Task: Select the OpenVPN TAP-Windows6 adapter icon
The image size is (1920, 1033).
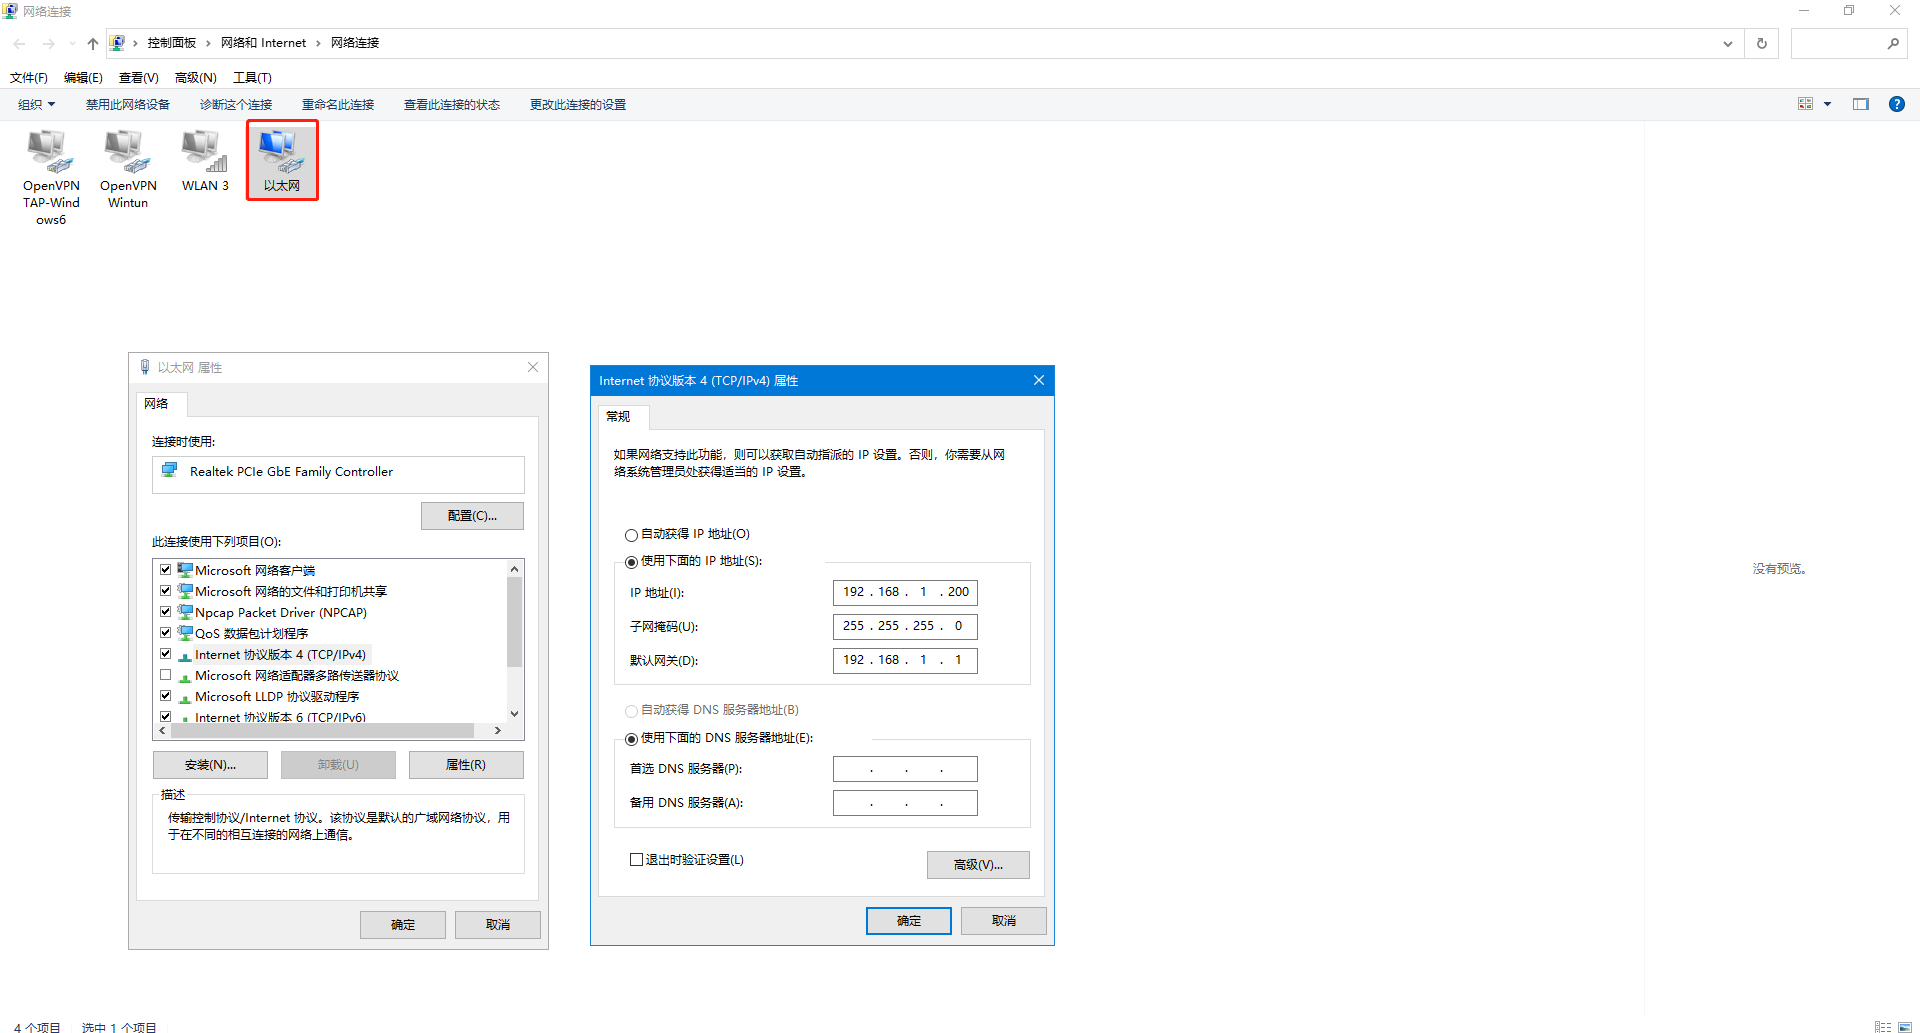Action: [x=50, y=152]
